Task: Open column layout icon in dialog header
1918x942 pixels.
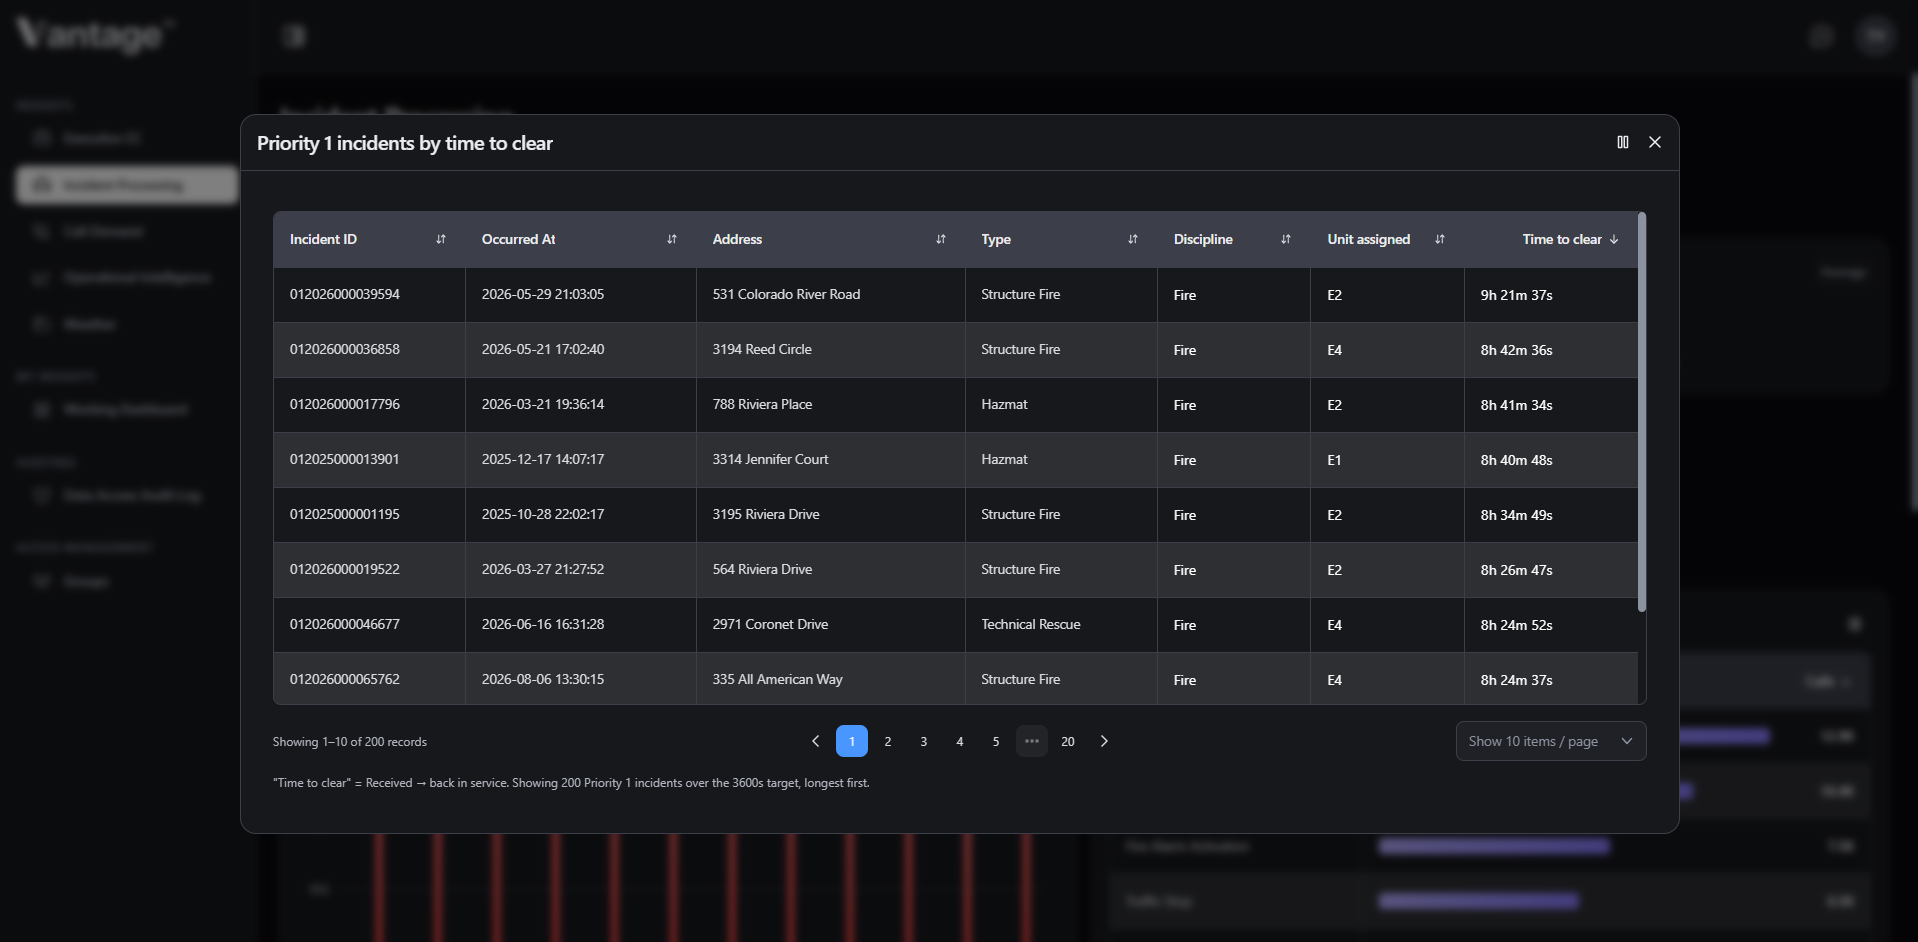Action: [1623, 142]
